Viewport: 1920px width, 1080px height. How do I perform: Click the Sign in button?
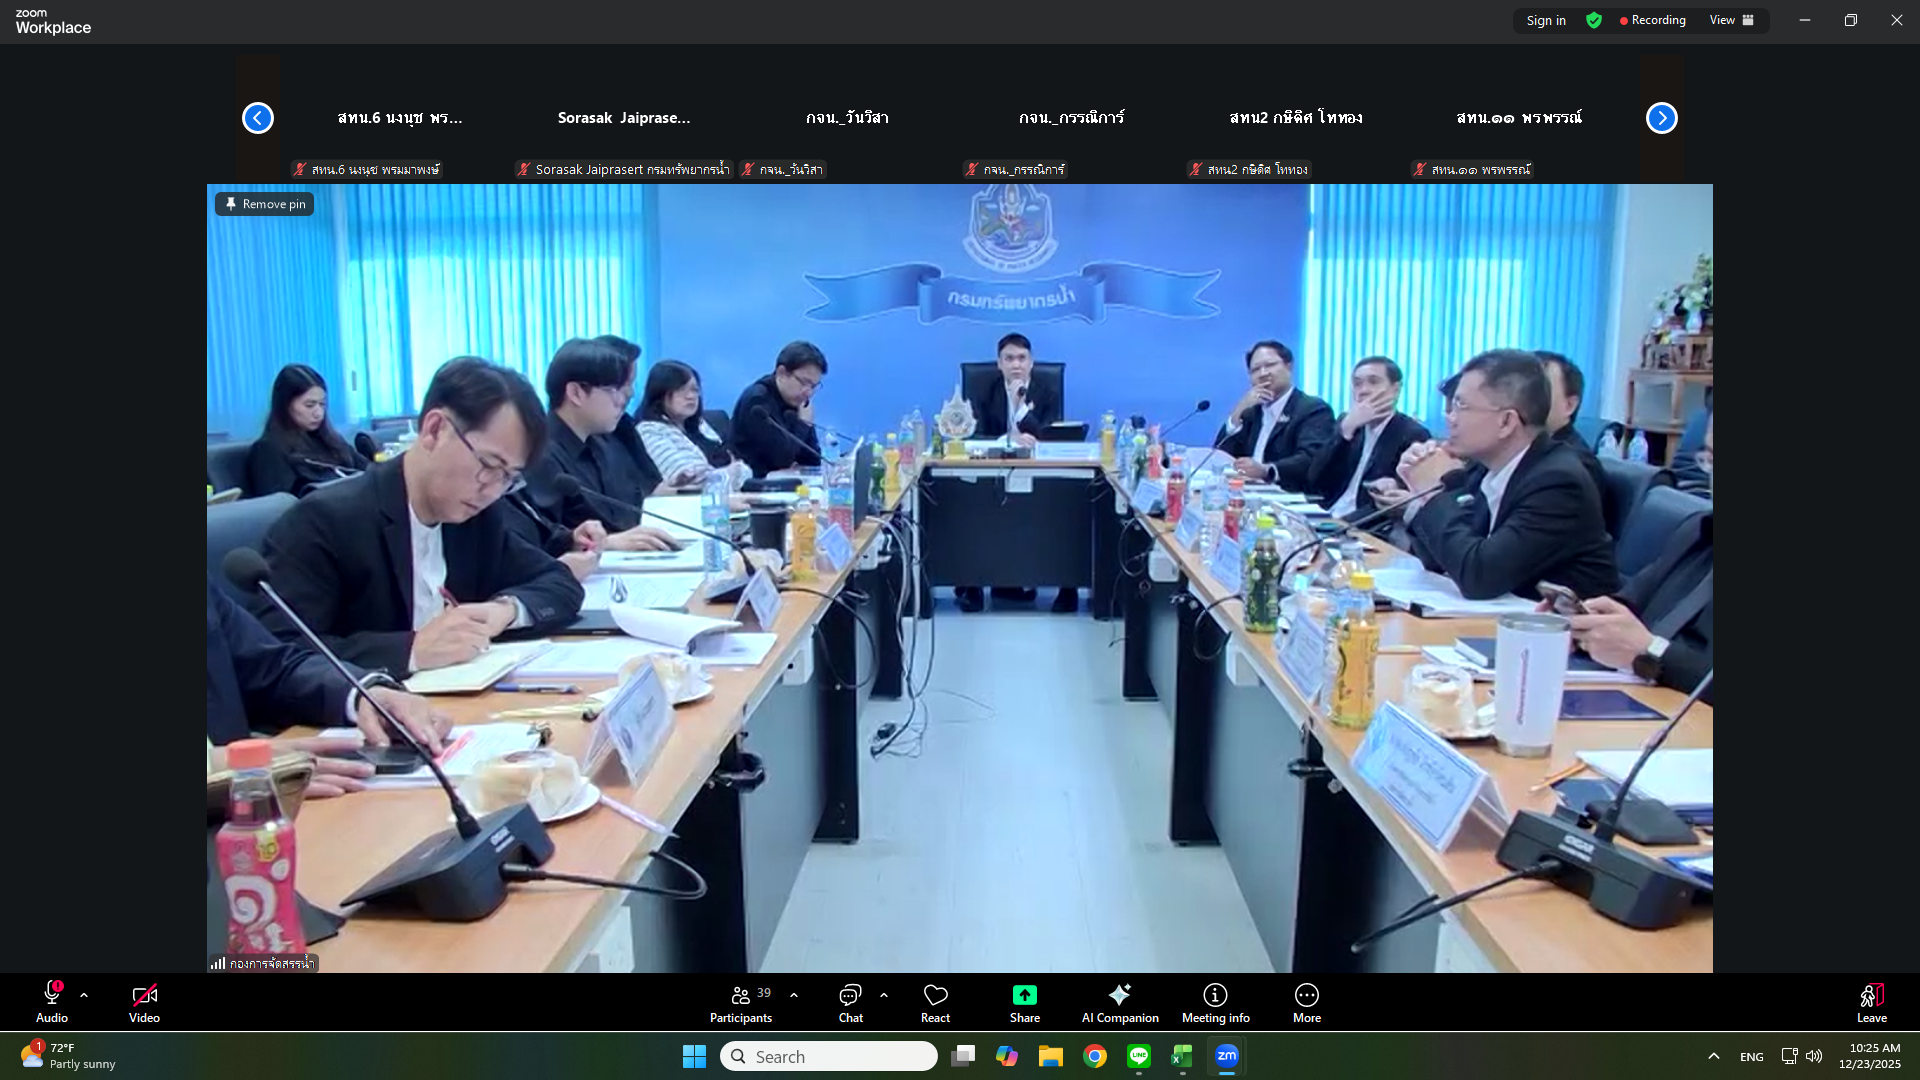tap(1546, 20)
